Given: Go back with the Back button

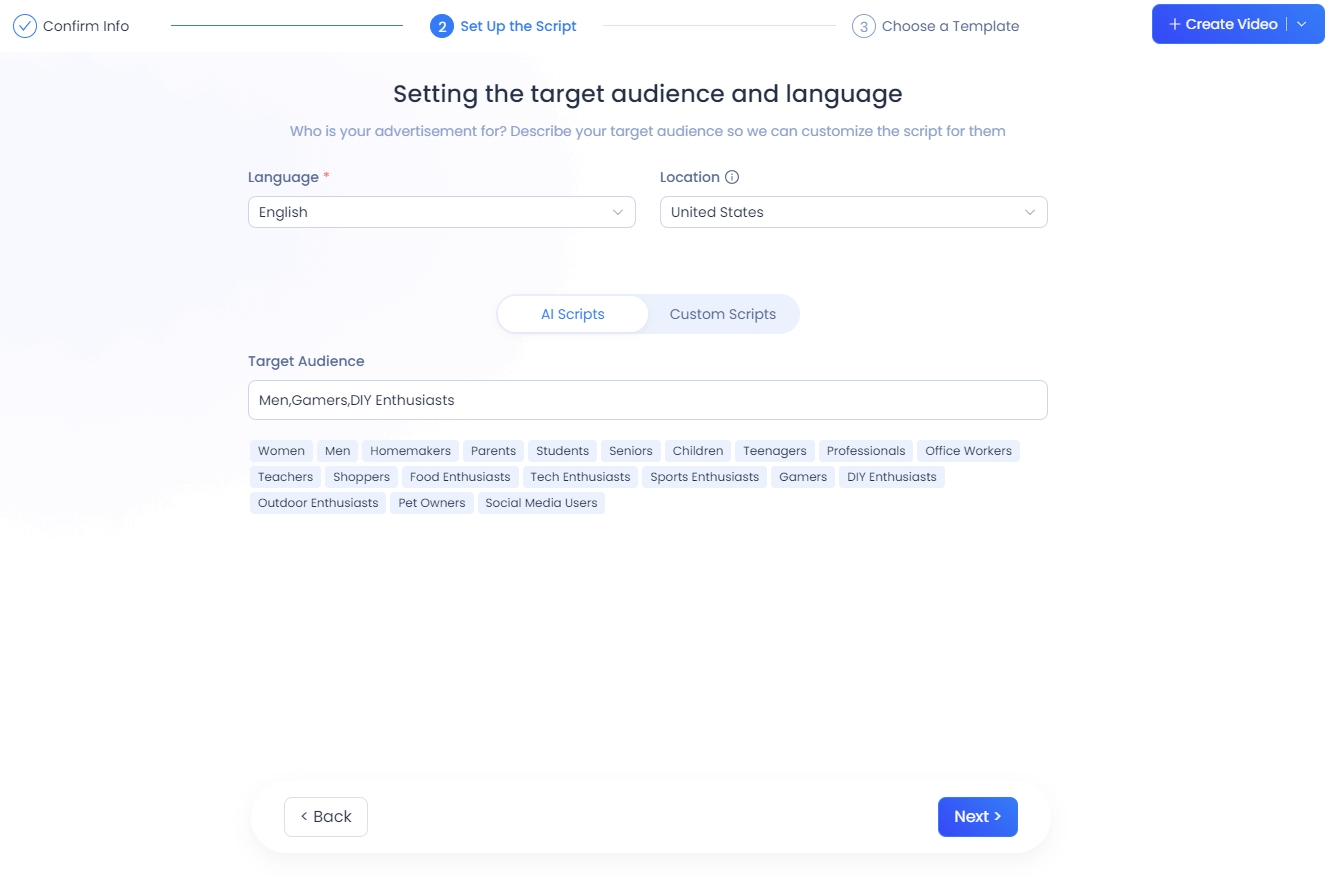Looking at the screenshot, I should (x=326, y=817).
